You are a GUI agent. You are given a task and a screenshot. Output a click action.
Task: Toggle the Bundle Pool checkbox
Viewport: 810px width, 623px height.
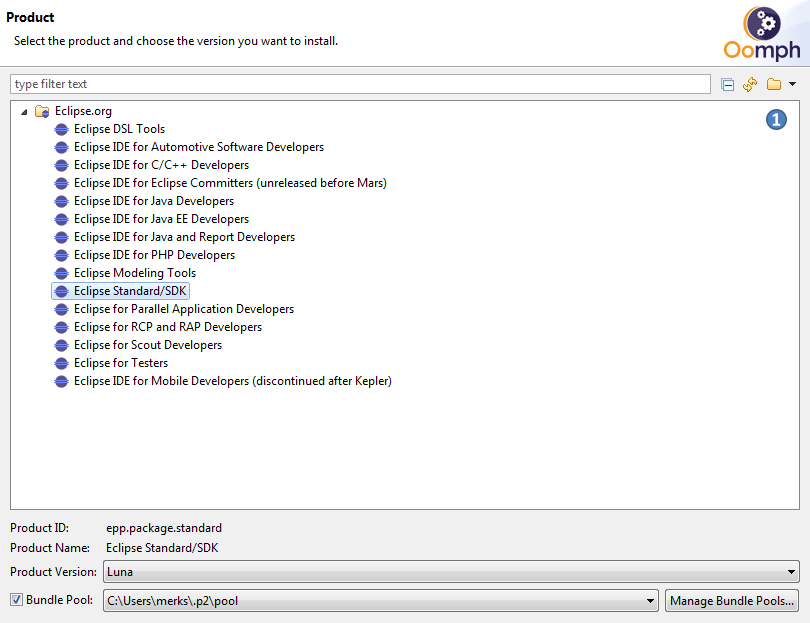[17, 600]
